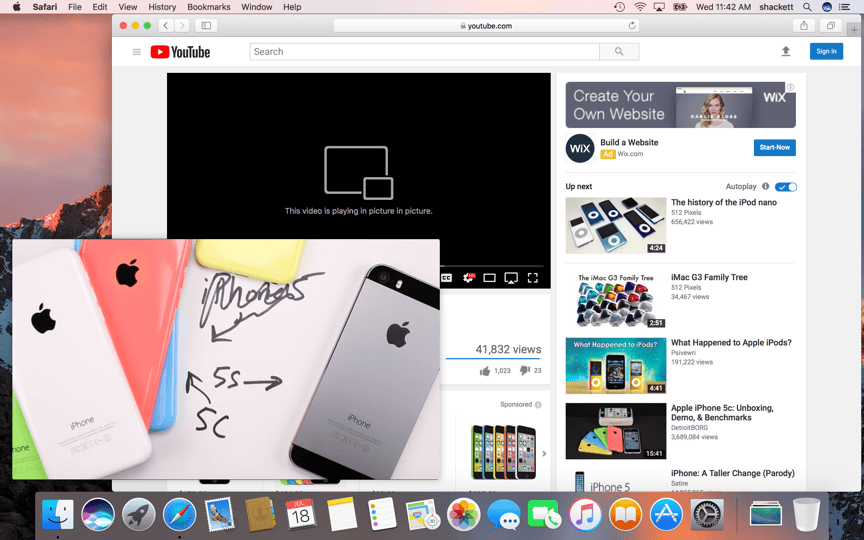The height and width of the screenshot is (540, 864).
Task: Open the shackett user menu
Action: [776, 7]
